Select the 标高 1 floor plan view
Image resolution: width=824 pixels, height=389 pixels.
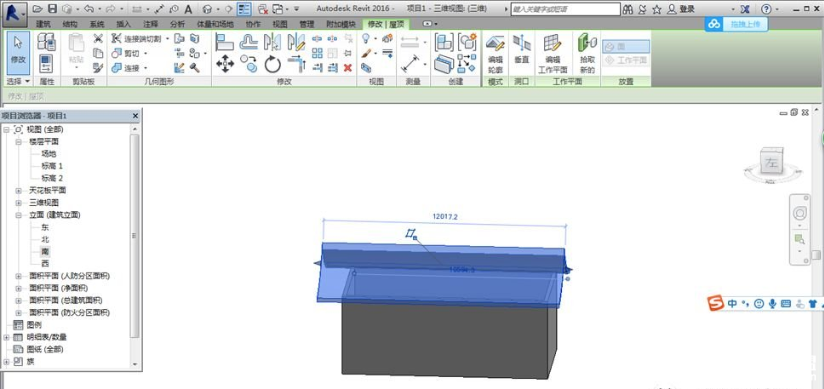(x=52, y=166)
